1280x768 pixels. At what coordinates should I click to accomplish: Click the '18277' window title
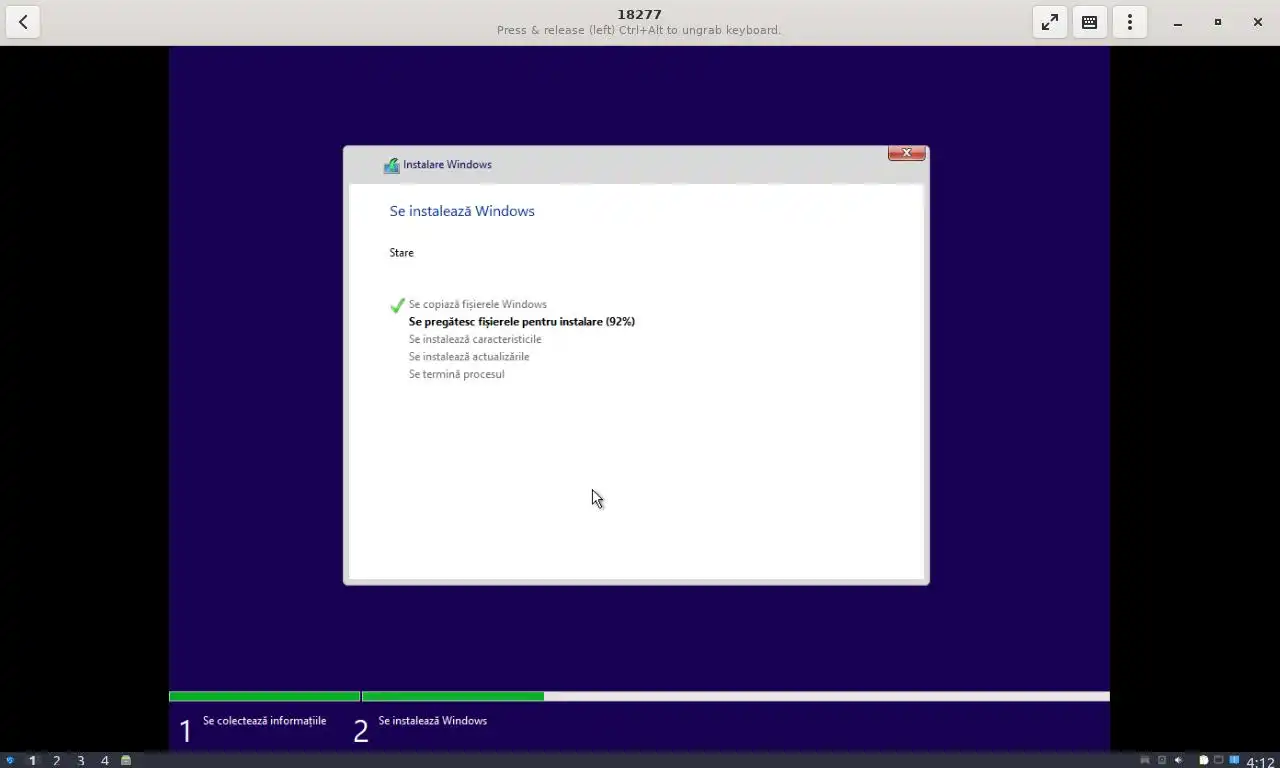click(x=639, y=14)
